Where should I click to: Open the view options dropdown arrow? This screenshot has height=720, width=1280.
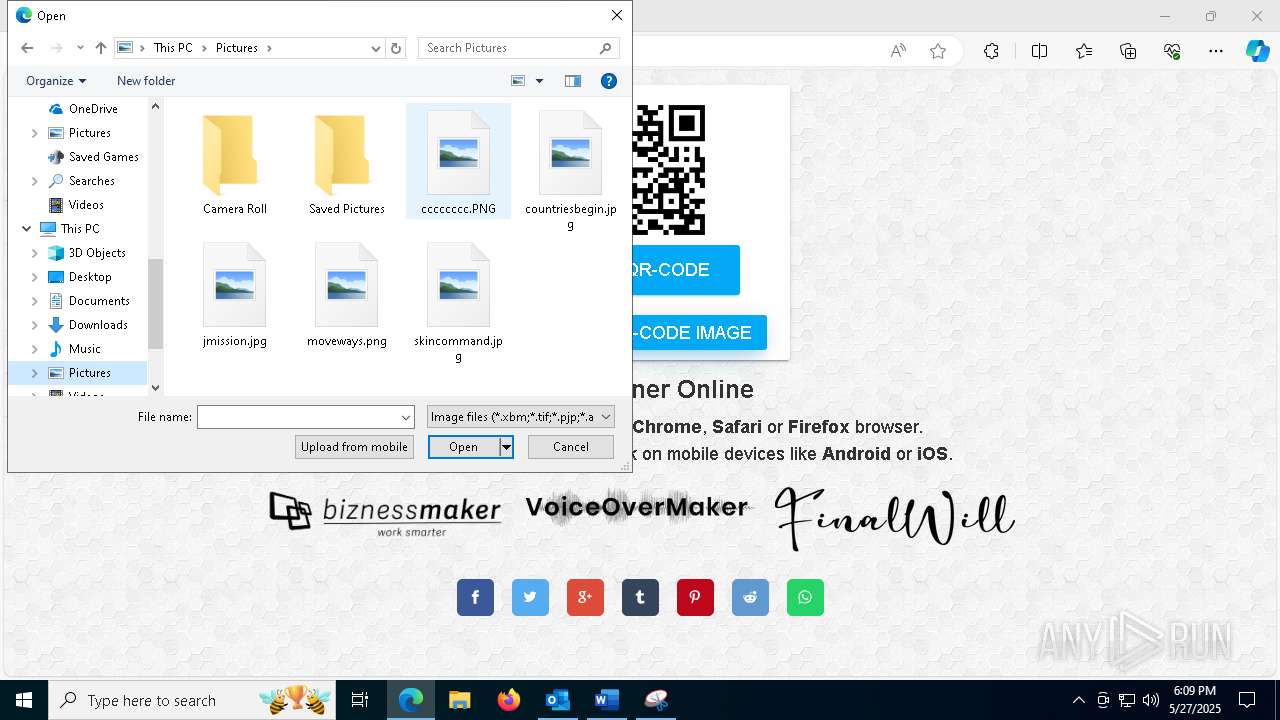(540, 81)
